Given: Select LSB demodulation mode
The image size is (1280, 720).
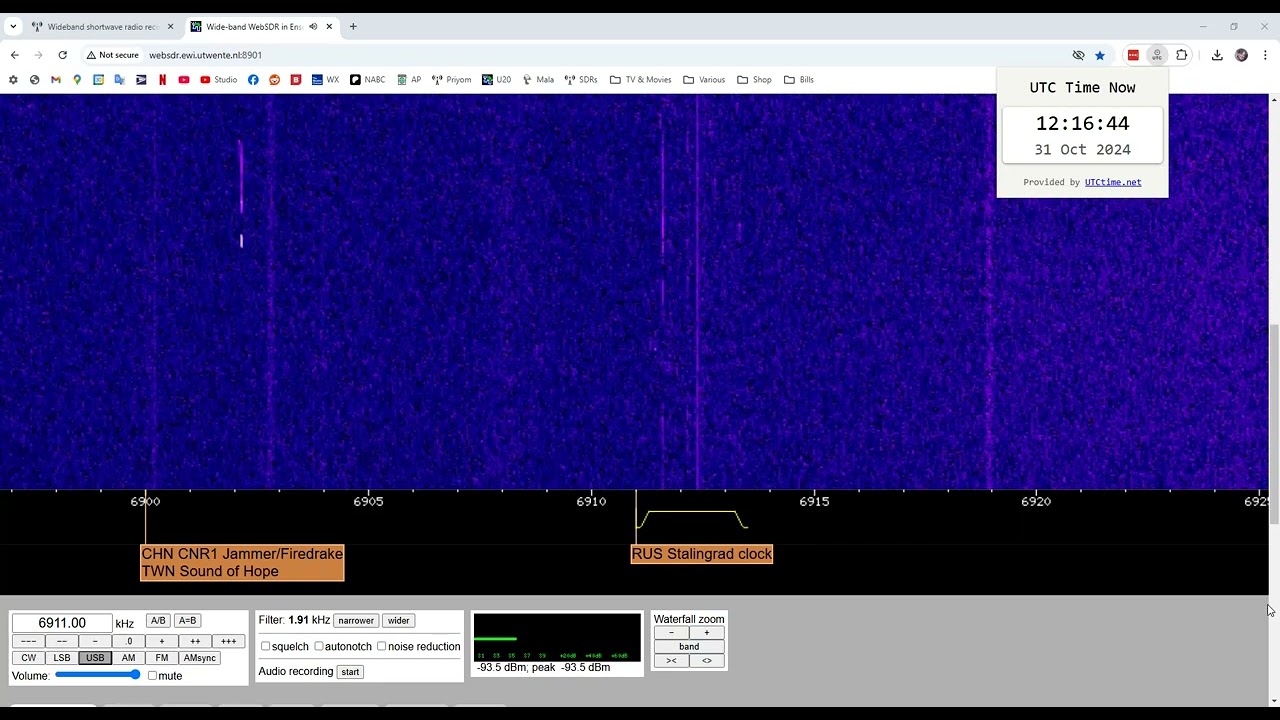Looking at the screenshot, I should pyautogui.click(x=62, y=658).
